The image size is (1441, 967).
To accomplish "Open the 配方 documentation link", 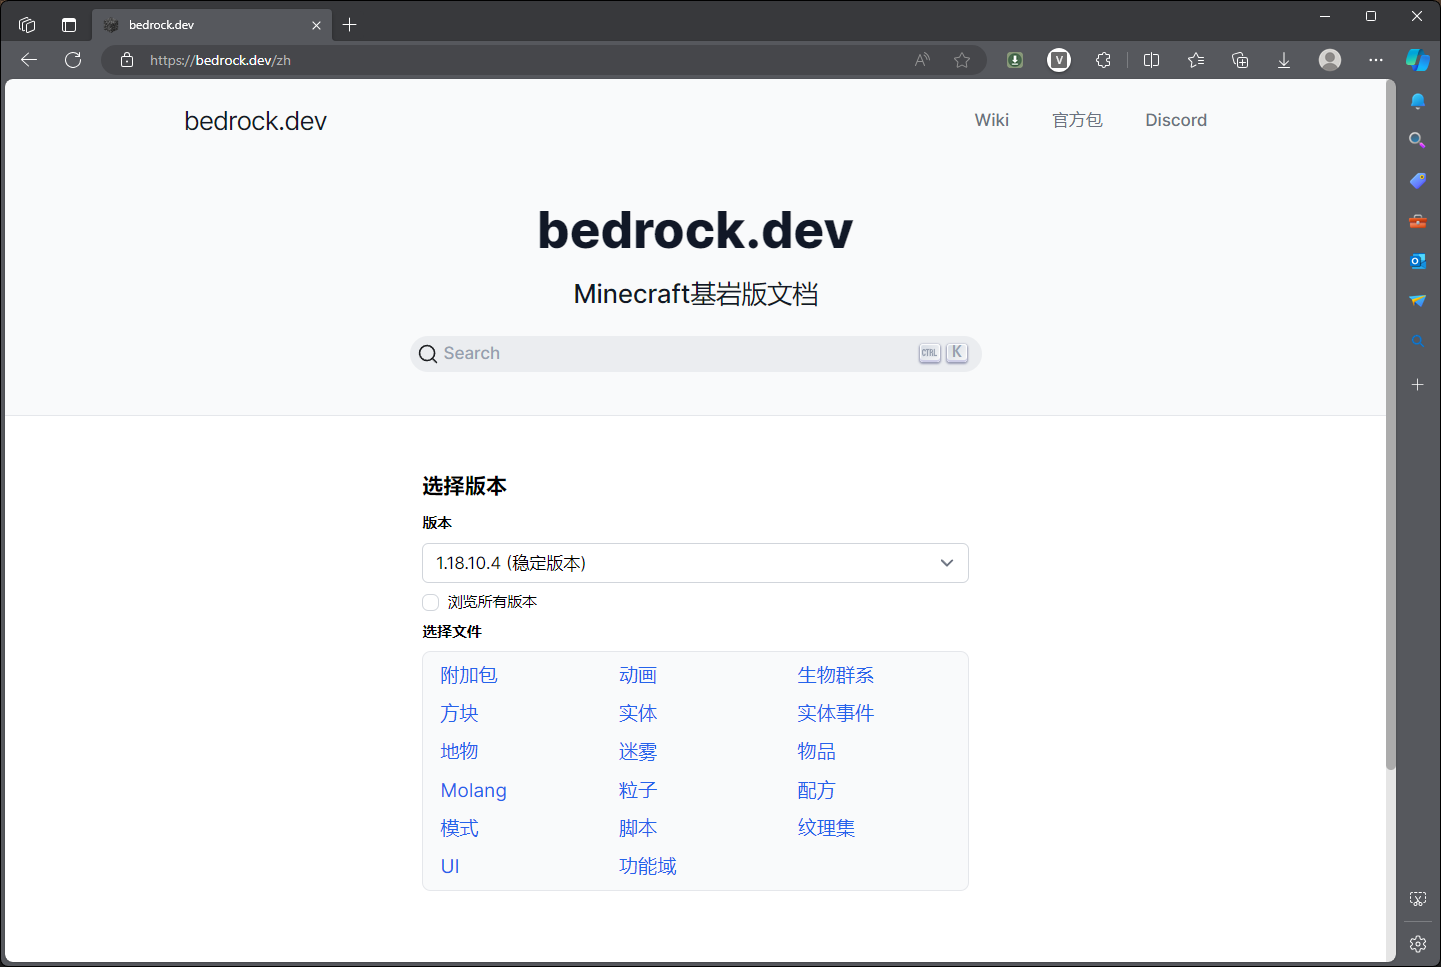I will (x=816, y=790).
